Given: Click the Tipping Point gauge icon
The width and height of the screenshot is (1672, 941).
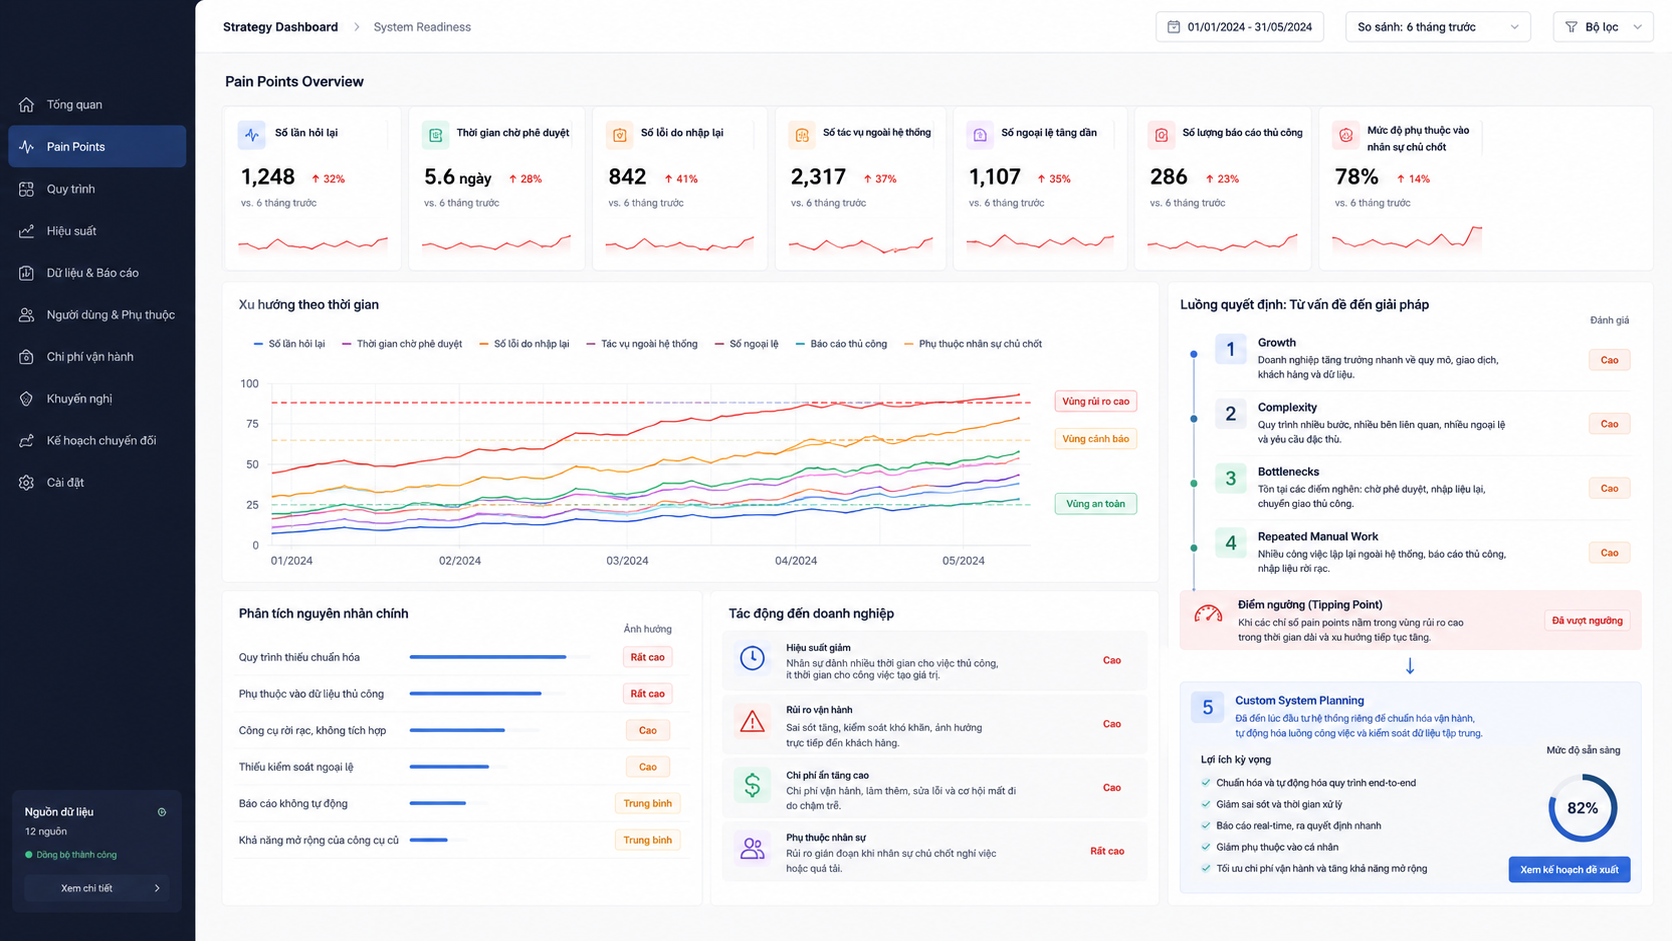Looking at the screenshot, I should 1208,614.
